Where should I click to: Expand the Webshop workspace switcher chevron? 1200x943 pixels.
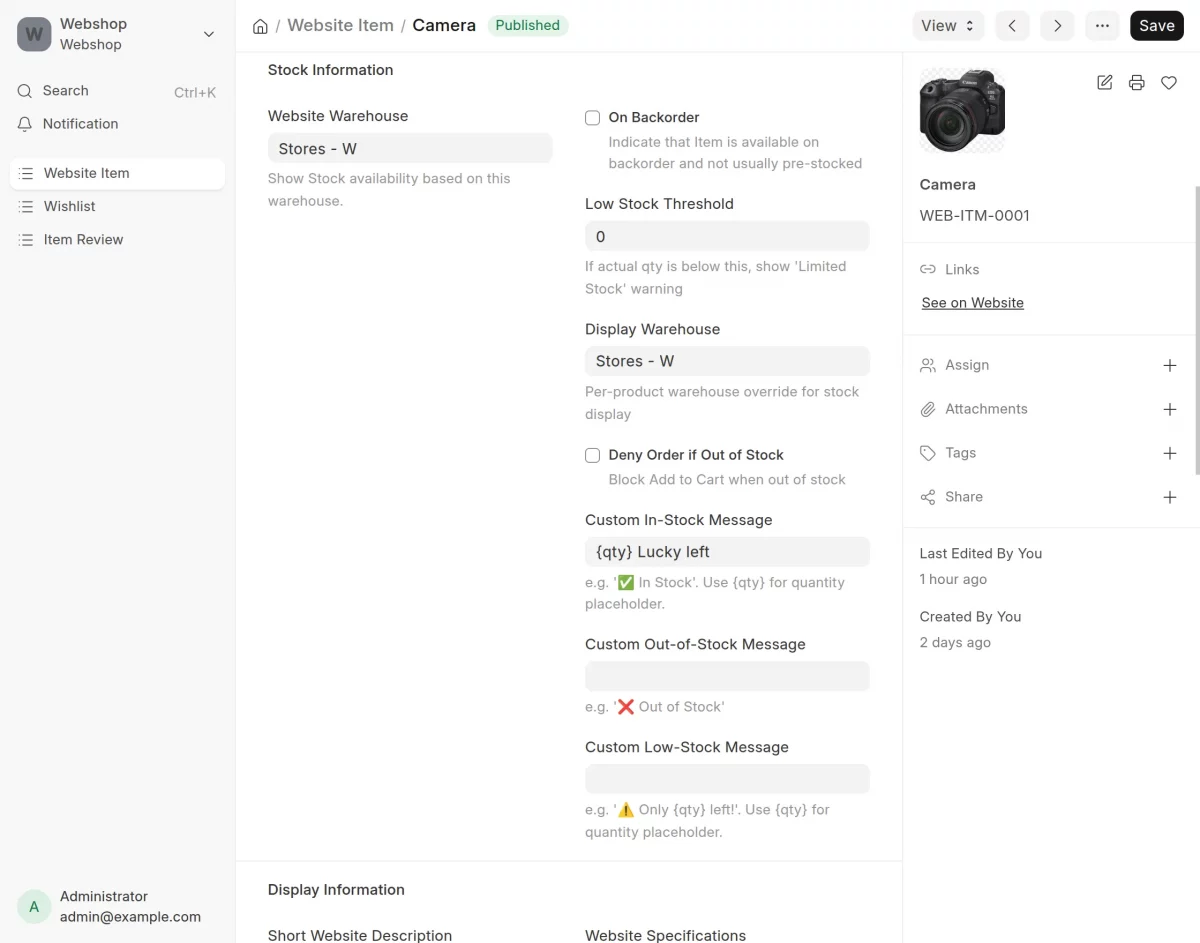(x=209, y=34)
